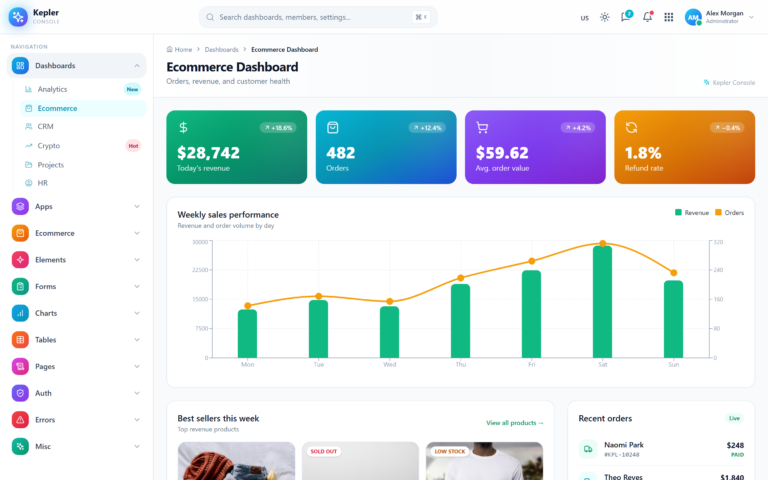The image size is (768, 480).
Task: Click the HR person icon
Action: coord(28,183)
